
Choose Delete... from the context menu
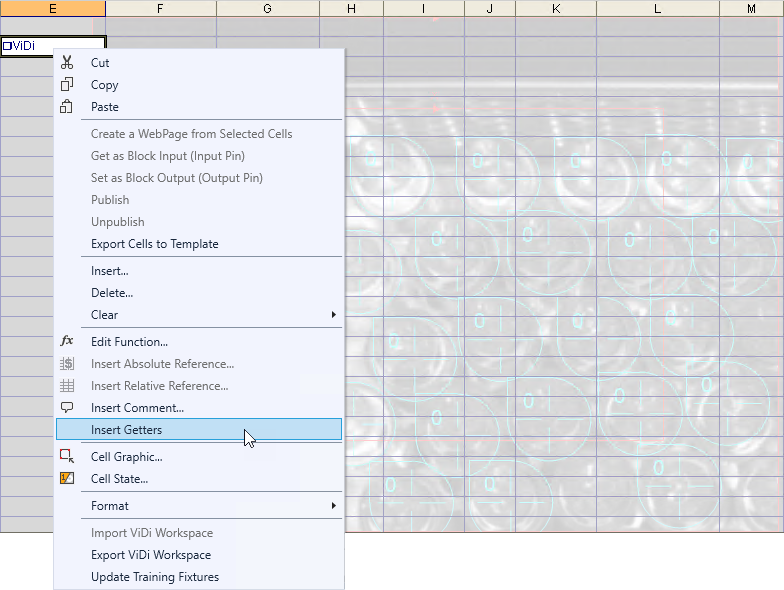point(111,293)
